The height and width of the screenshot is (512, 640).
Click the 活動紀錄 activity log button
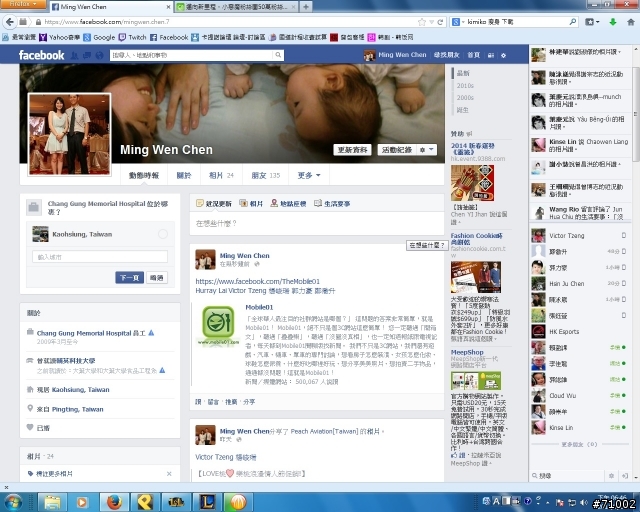397,150
